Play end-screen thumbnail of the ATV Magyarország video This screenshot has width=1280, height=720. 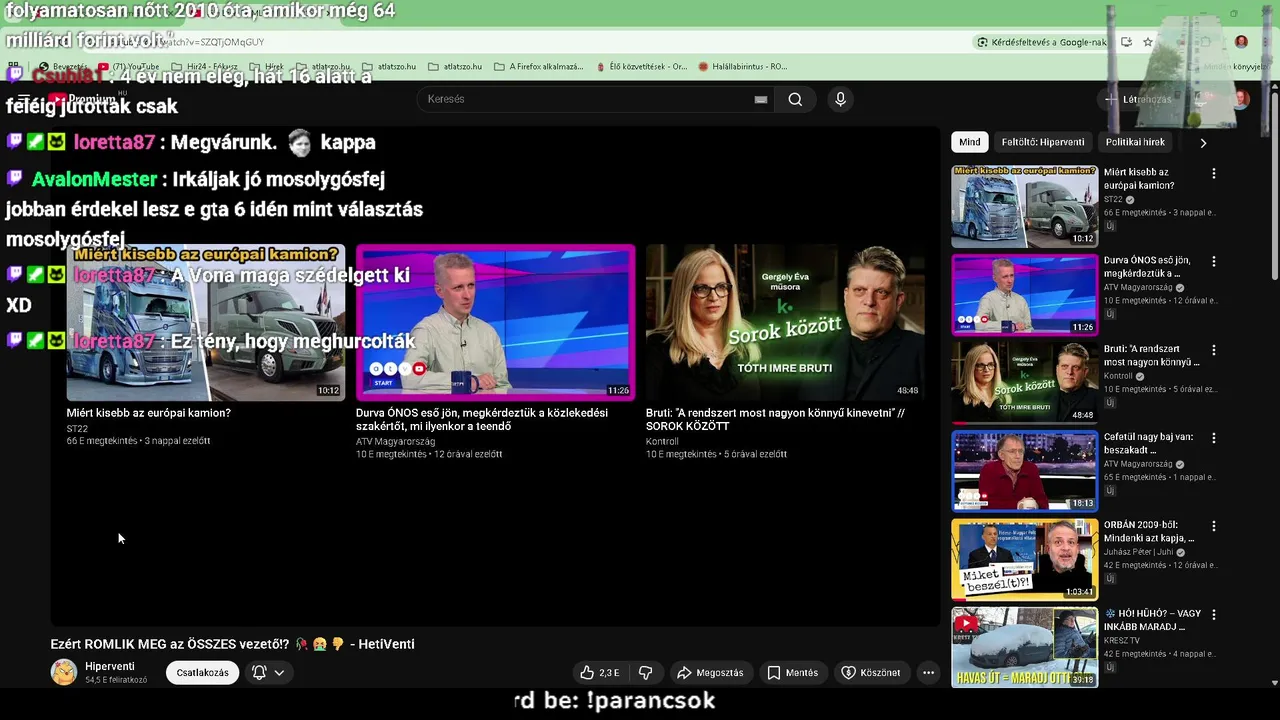click(x=495, y=322)
